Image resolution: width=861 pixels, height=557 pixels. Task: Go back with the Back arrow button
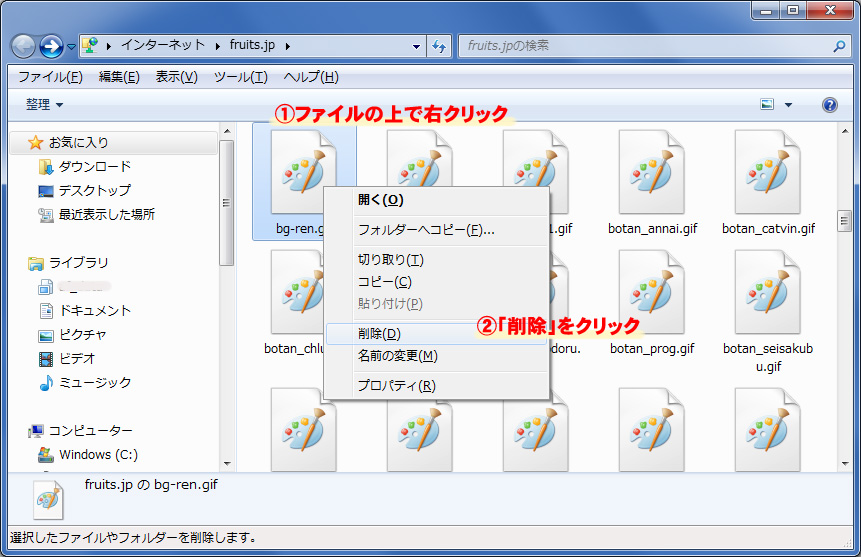[23, 47]
